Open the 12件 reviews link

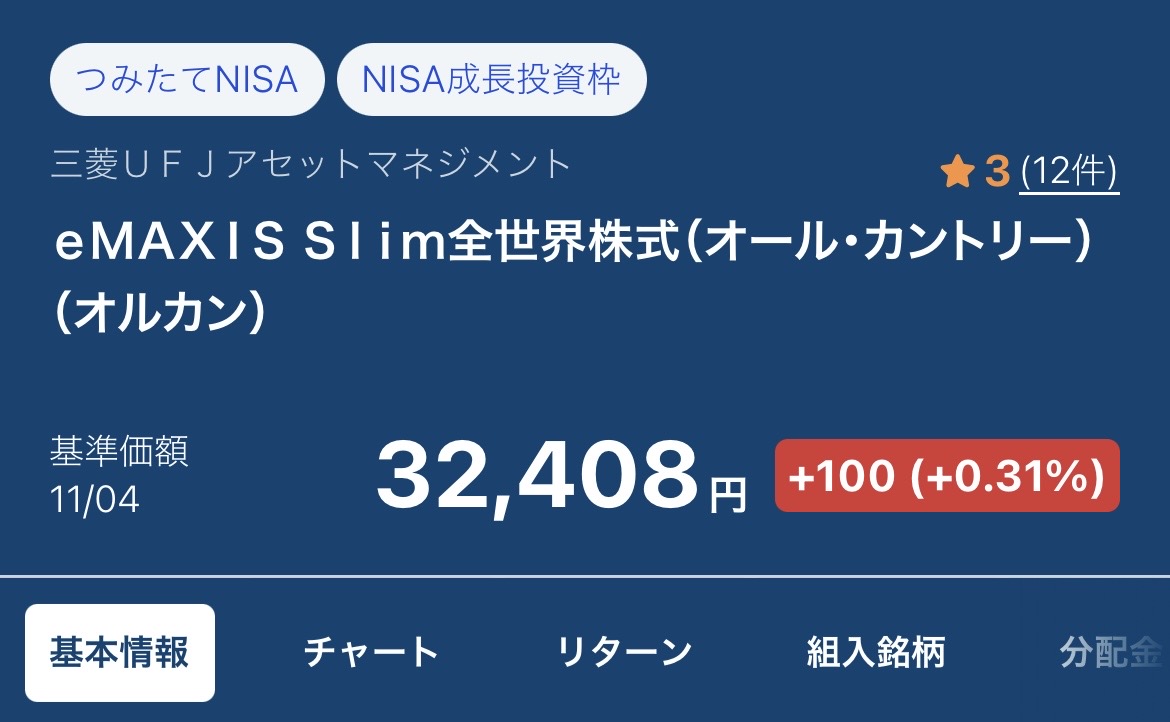(x=1069, y=173)
